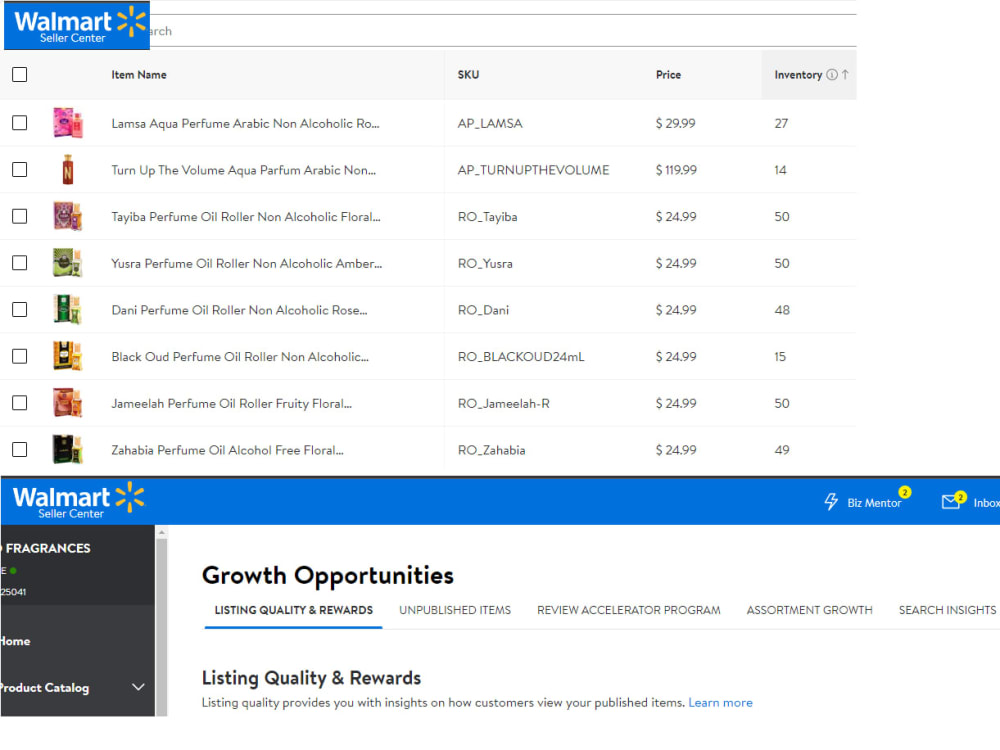The height and width of the screenshot is (750, 1000).
Task: Check the Dani Perfume Oil row checkbox
Action: [x=20, y=309]
